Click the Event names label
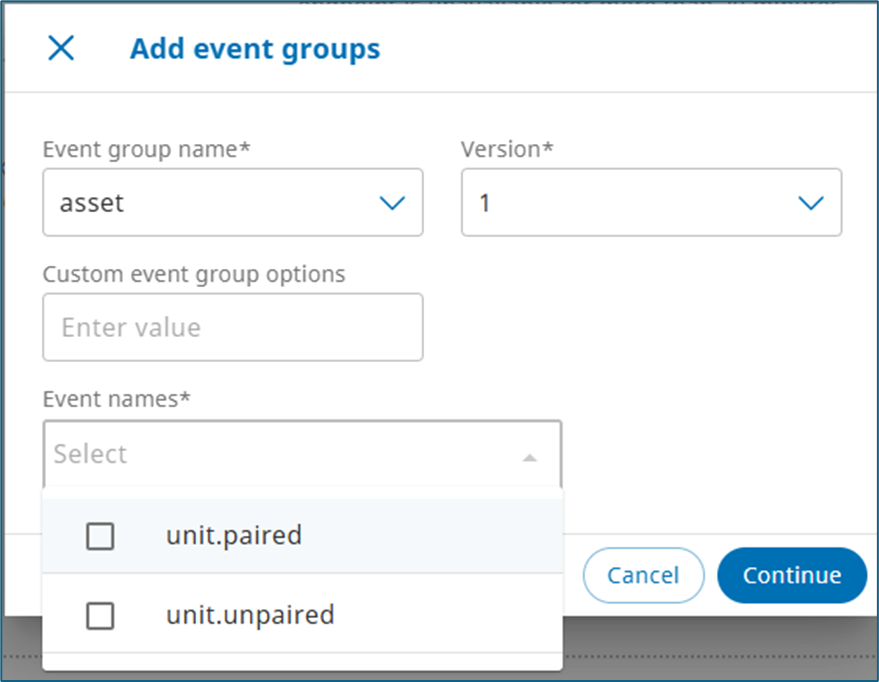Screen dimensions: 879x682 [x=116, y=399]
